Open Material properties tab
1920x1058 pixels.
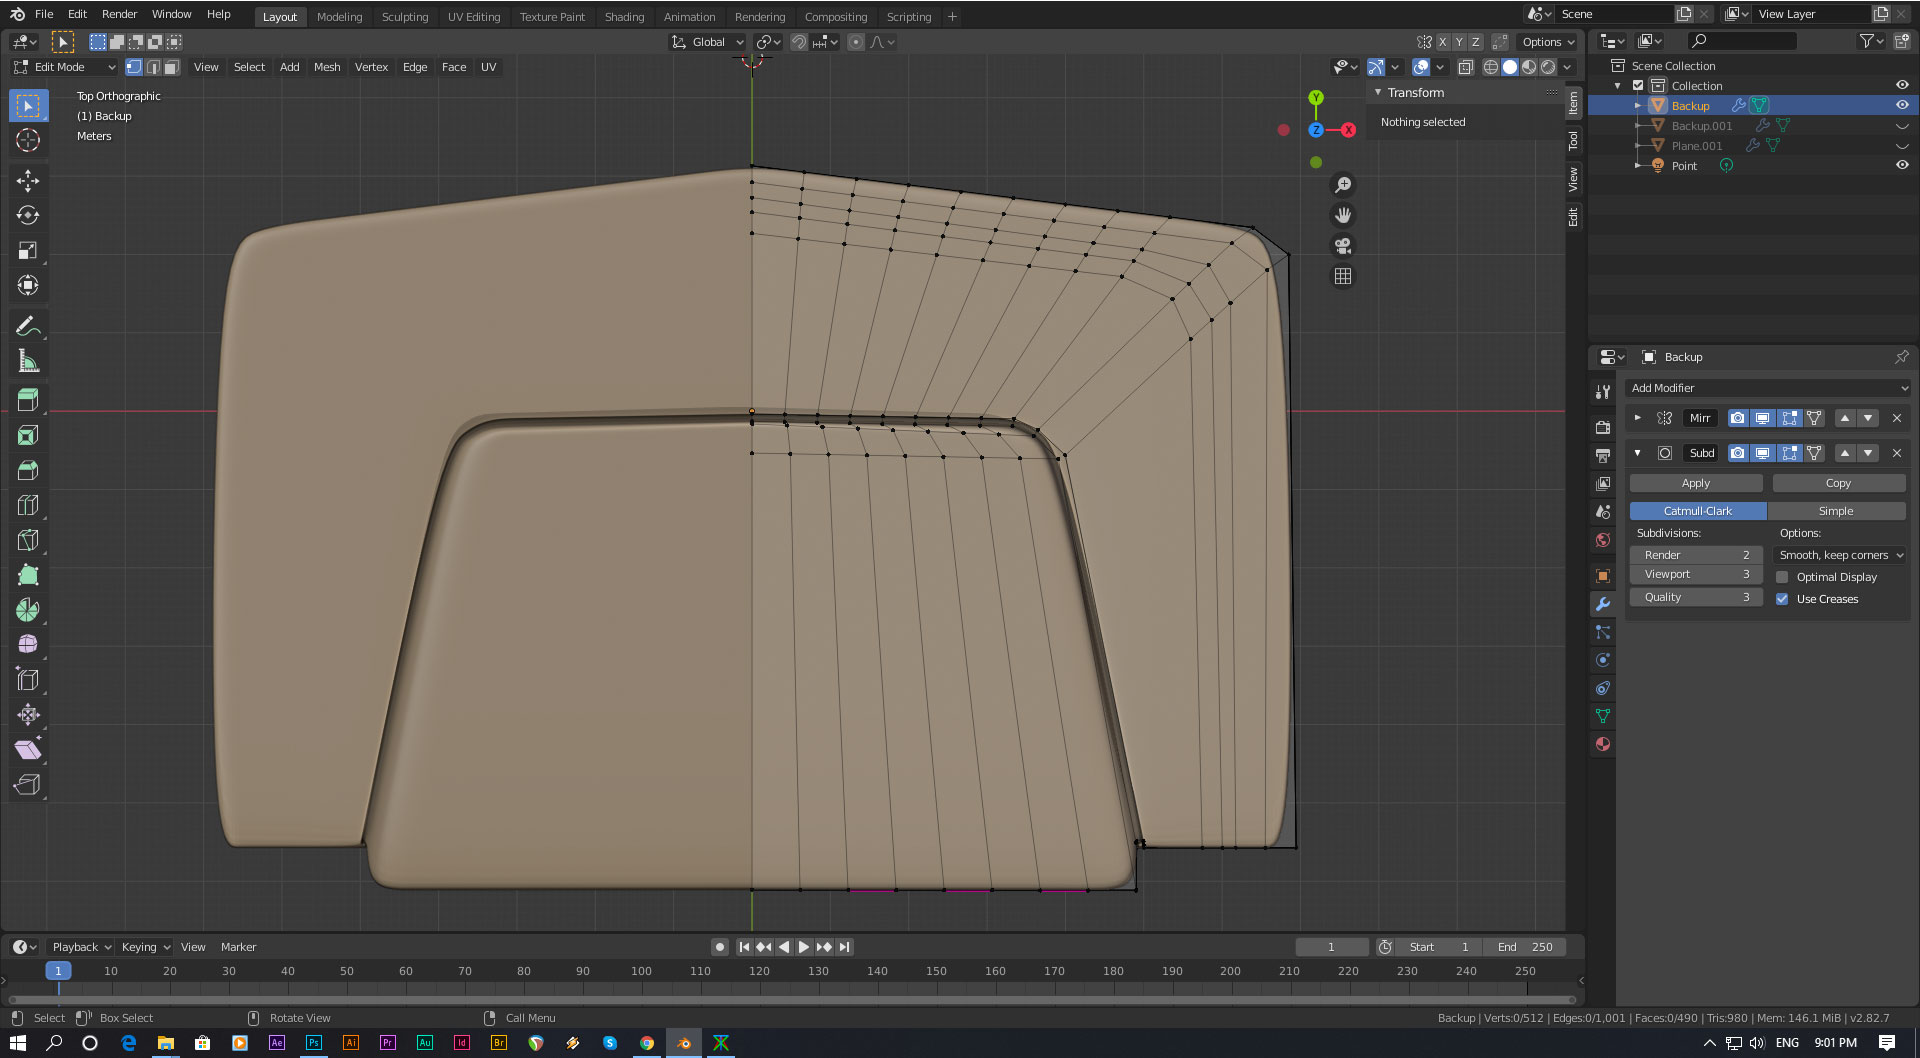tap(1603, 744)
